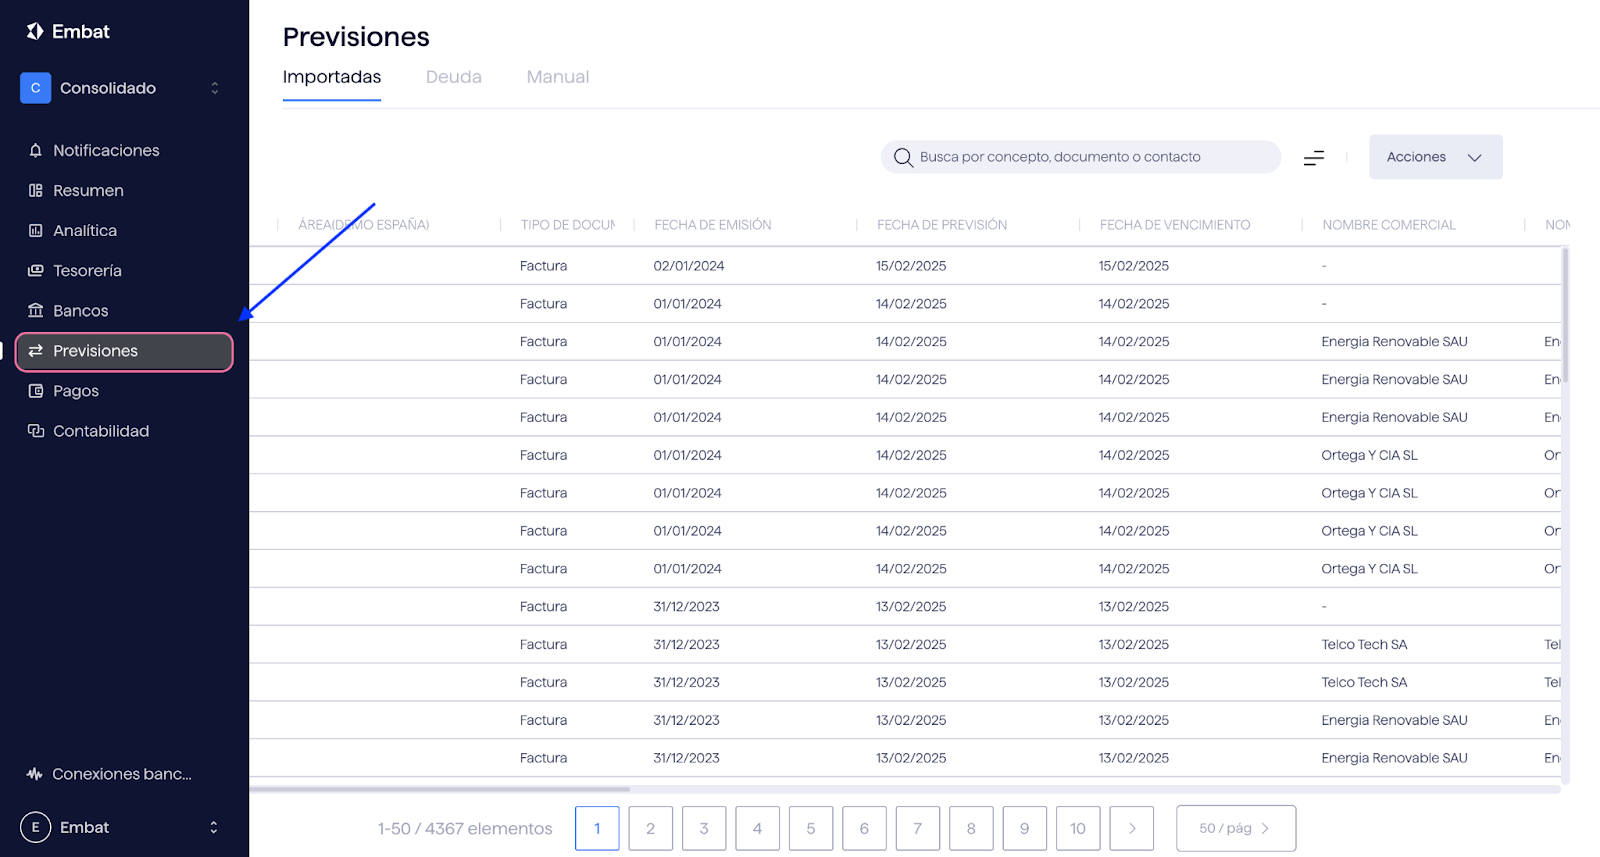This screenshot has width=1600, height=857.
Task: Click the filter lines icon beside search
Action: [1314, 157]
